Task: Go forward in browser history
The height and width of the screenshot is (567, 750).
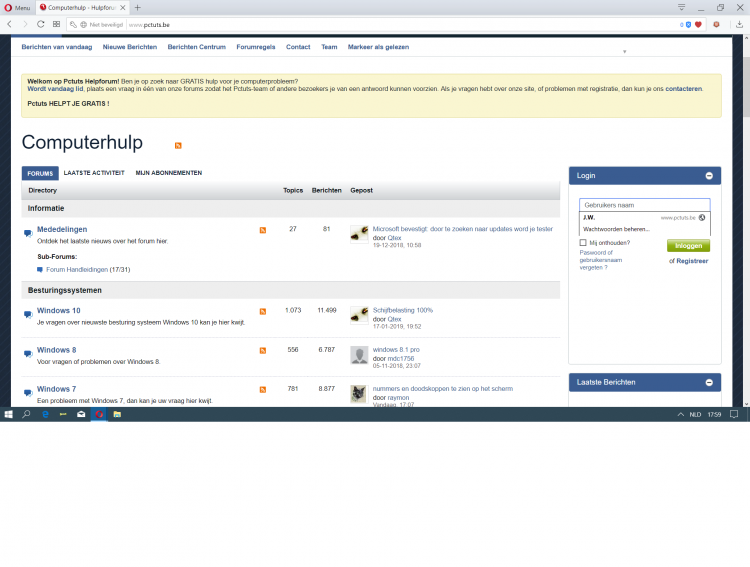Action: [25, 24]
